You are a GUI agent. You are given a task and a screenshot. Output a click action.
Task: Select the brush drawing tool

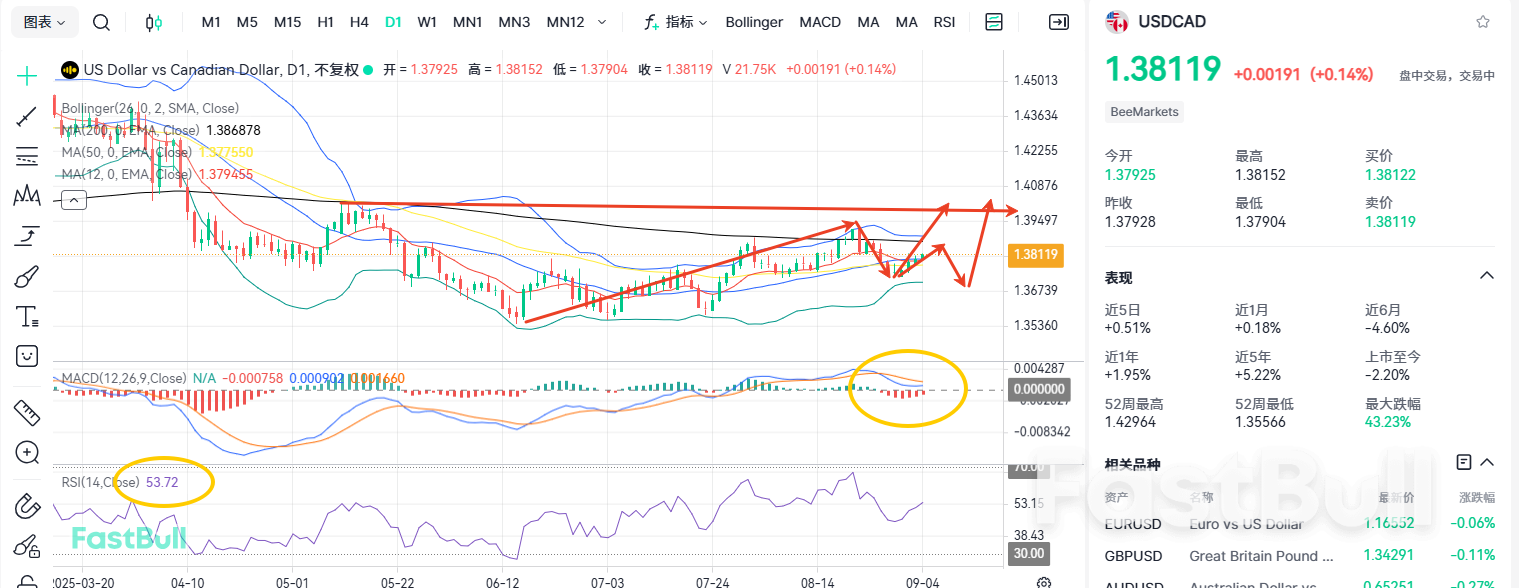(x=26, y=276)
